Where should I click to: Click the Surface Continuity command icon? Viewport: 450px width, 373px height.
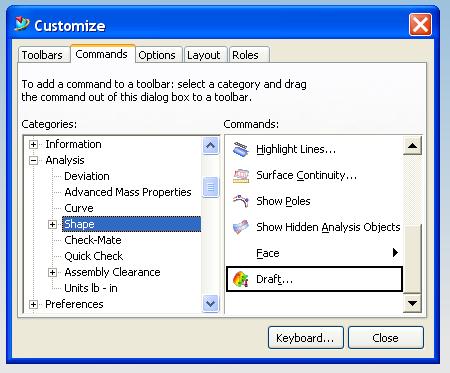[241, 175]
